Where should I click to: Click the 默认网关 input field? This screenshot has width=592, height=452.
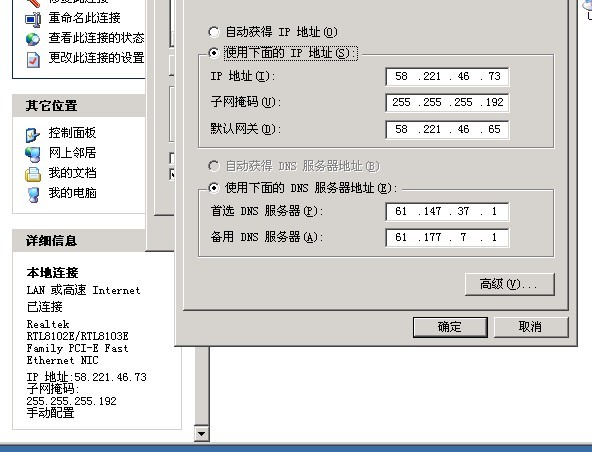pos(447,130)
